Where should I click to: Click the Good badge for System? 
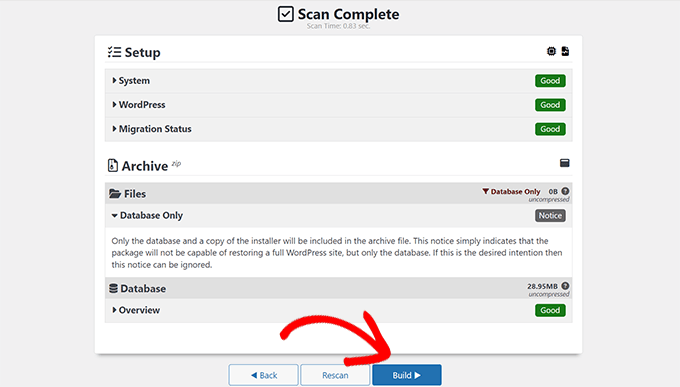pyautogui.click(x=550, y=81)
